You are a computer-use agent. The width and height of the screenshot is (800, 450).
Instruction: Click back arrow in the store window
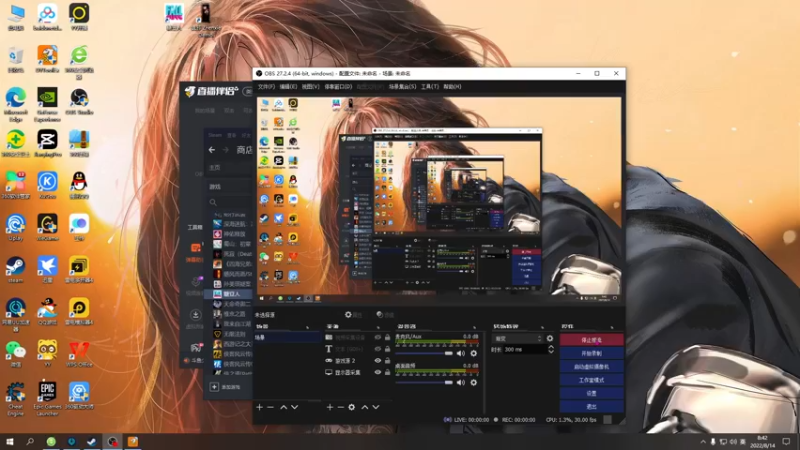click(x=212, y=150)
